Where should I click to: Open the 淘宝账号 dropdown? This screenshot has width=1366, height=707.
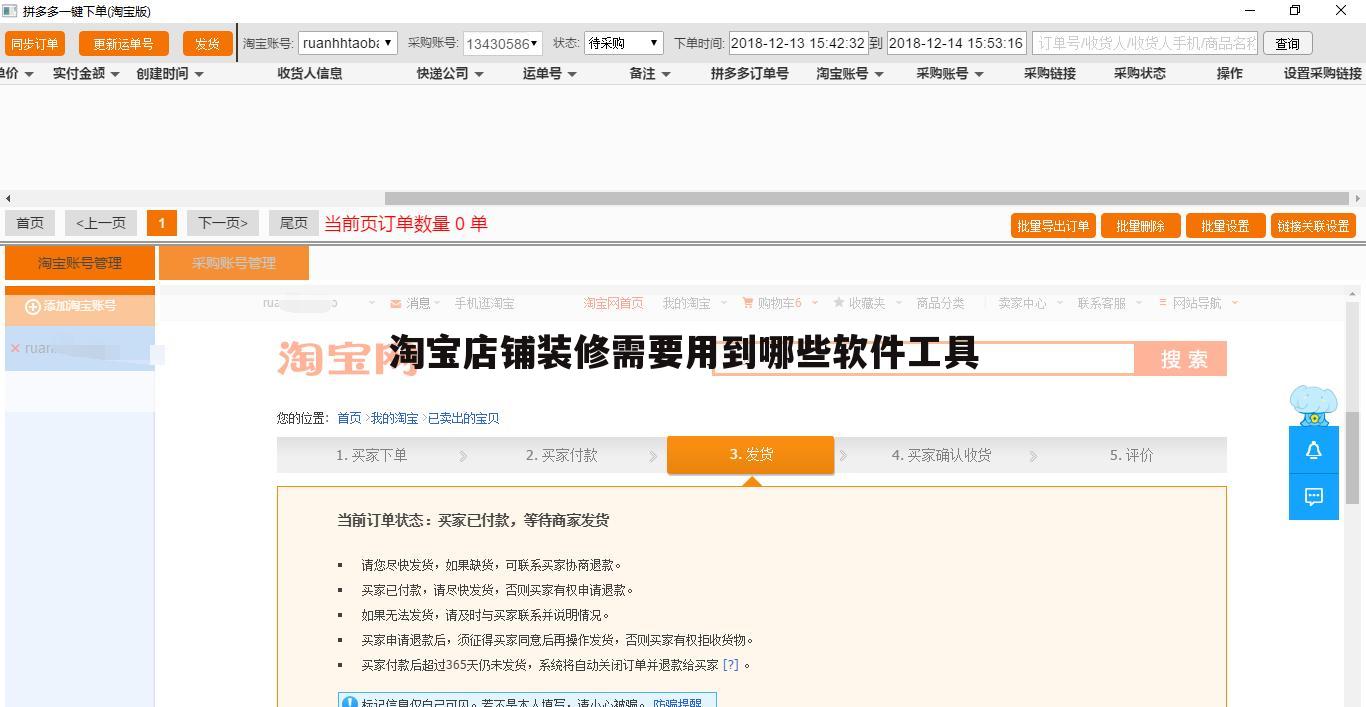click(x=348, y=43)
